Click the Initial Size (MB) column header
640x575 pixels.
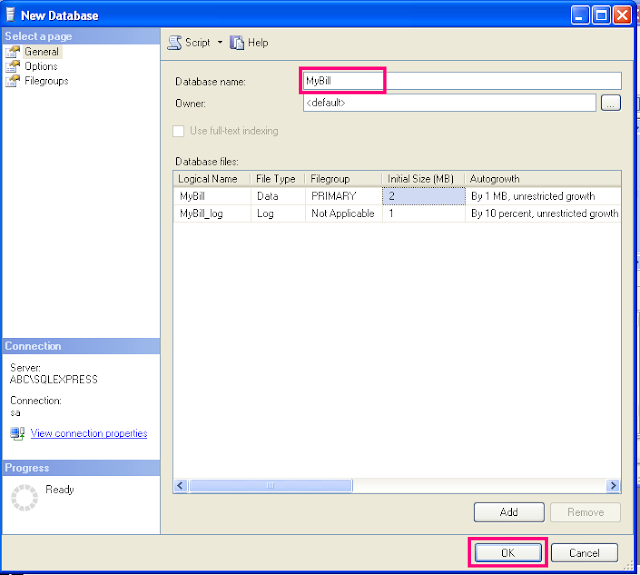pos(423,179)
